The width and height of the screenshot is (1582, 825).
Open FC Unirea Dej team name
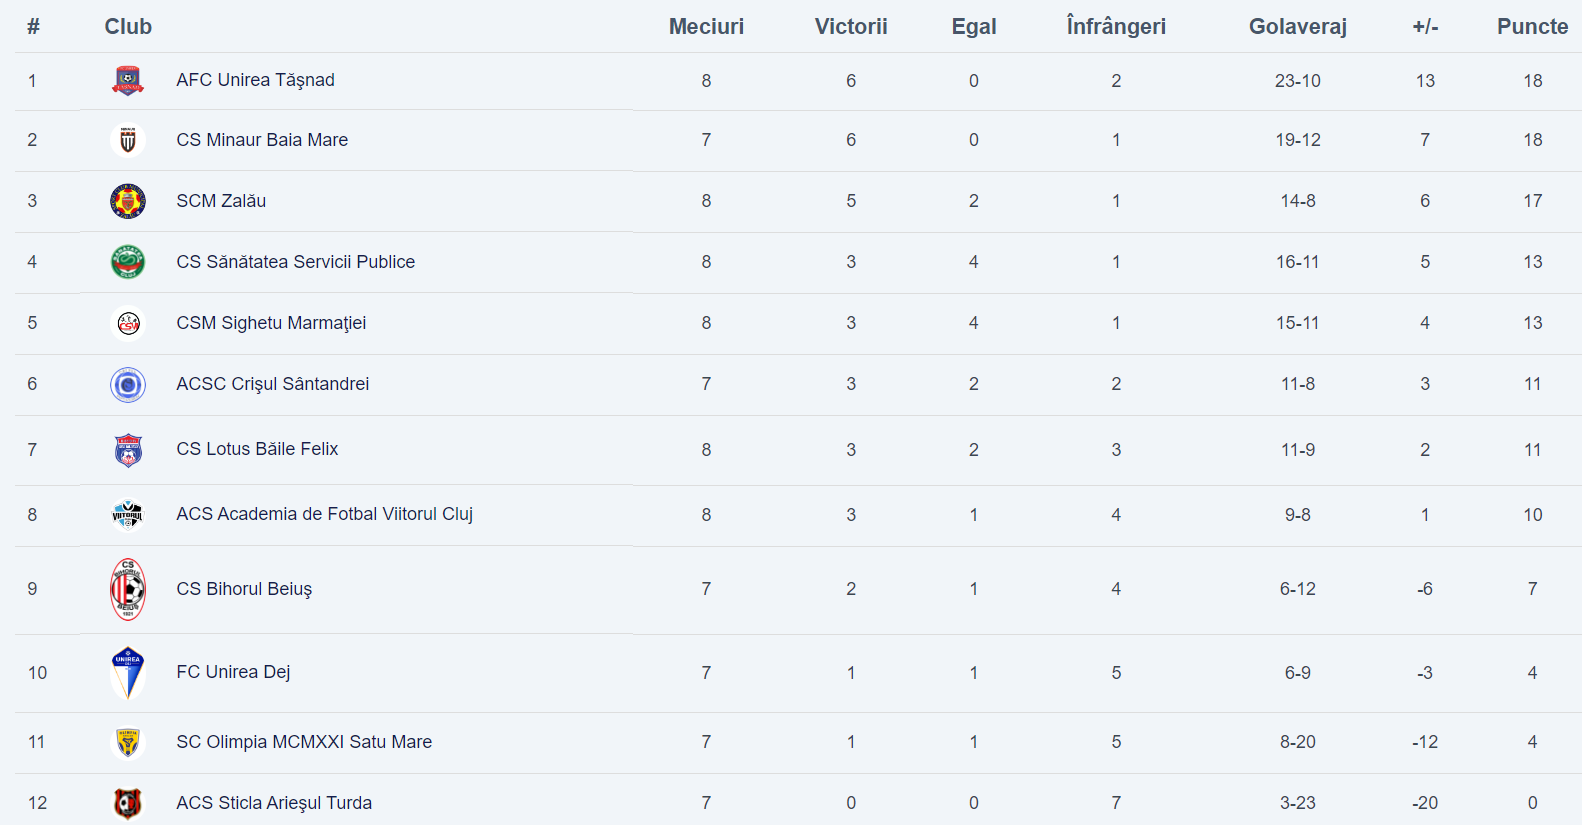[233, 672]
